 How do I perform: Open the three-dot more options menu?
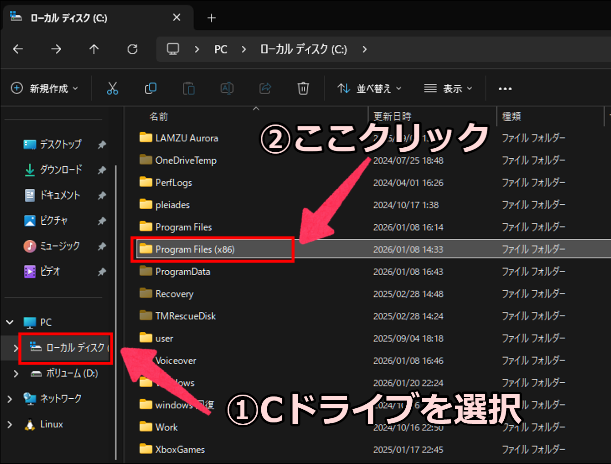505,88
